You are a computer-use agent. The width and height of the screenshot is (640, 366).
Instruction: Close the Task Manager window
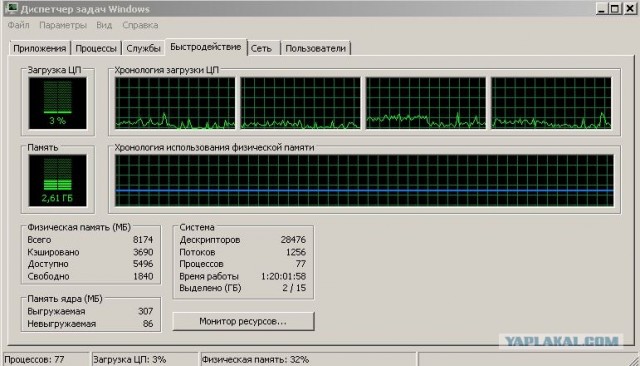click(630, 9)
